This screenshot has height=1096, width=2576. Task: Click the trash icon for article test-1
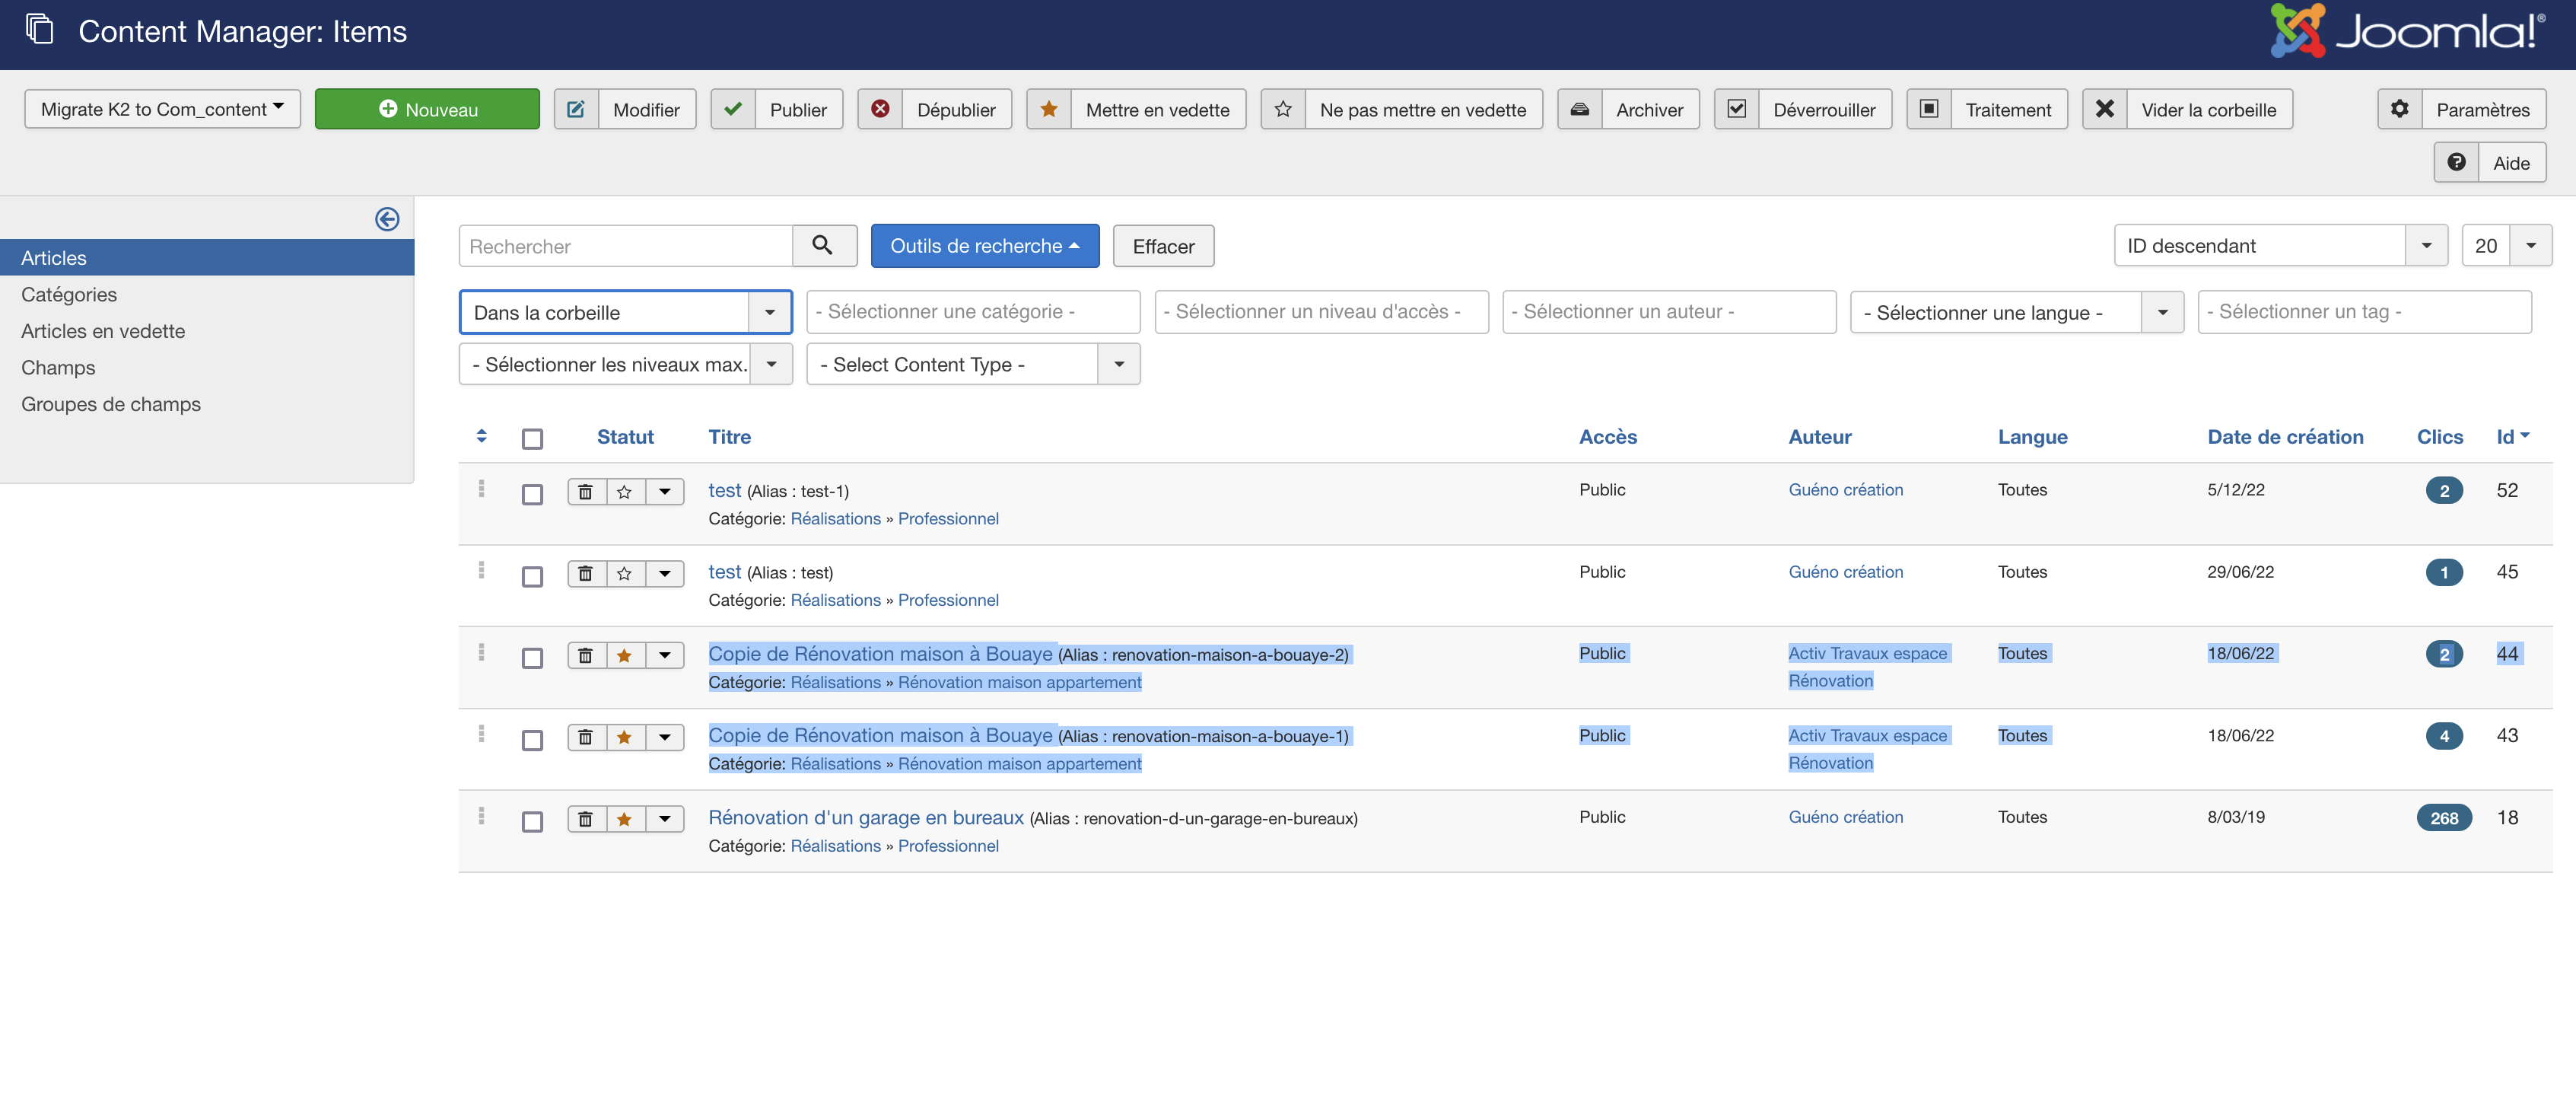[x=586, y=492]
